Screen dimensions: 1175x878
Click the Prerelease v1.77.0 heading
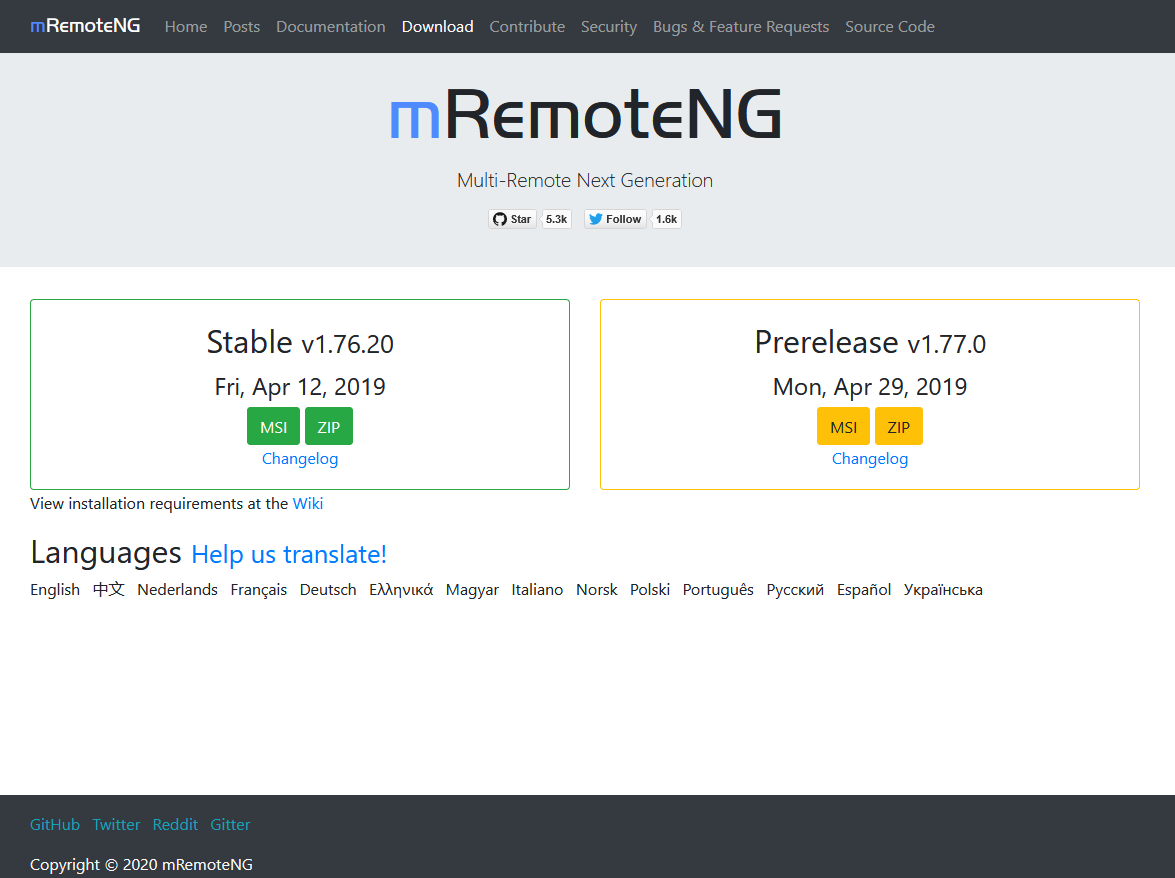870,342
